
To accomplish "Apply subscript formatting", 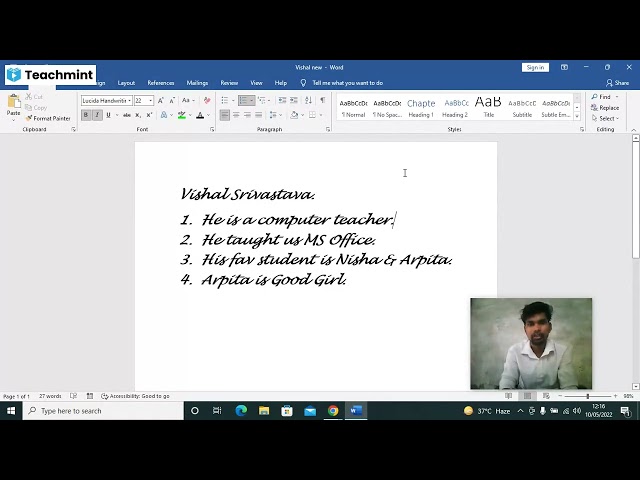I will (x=138, y=116).
